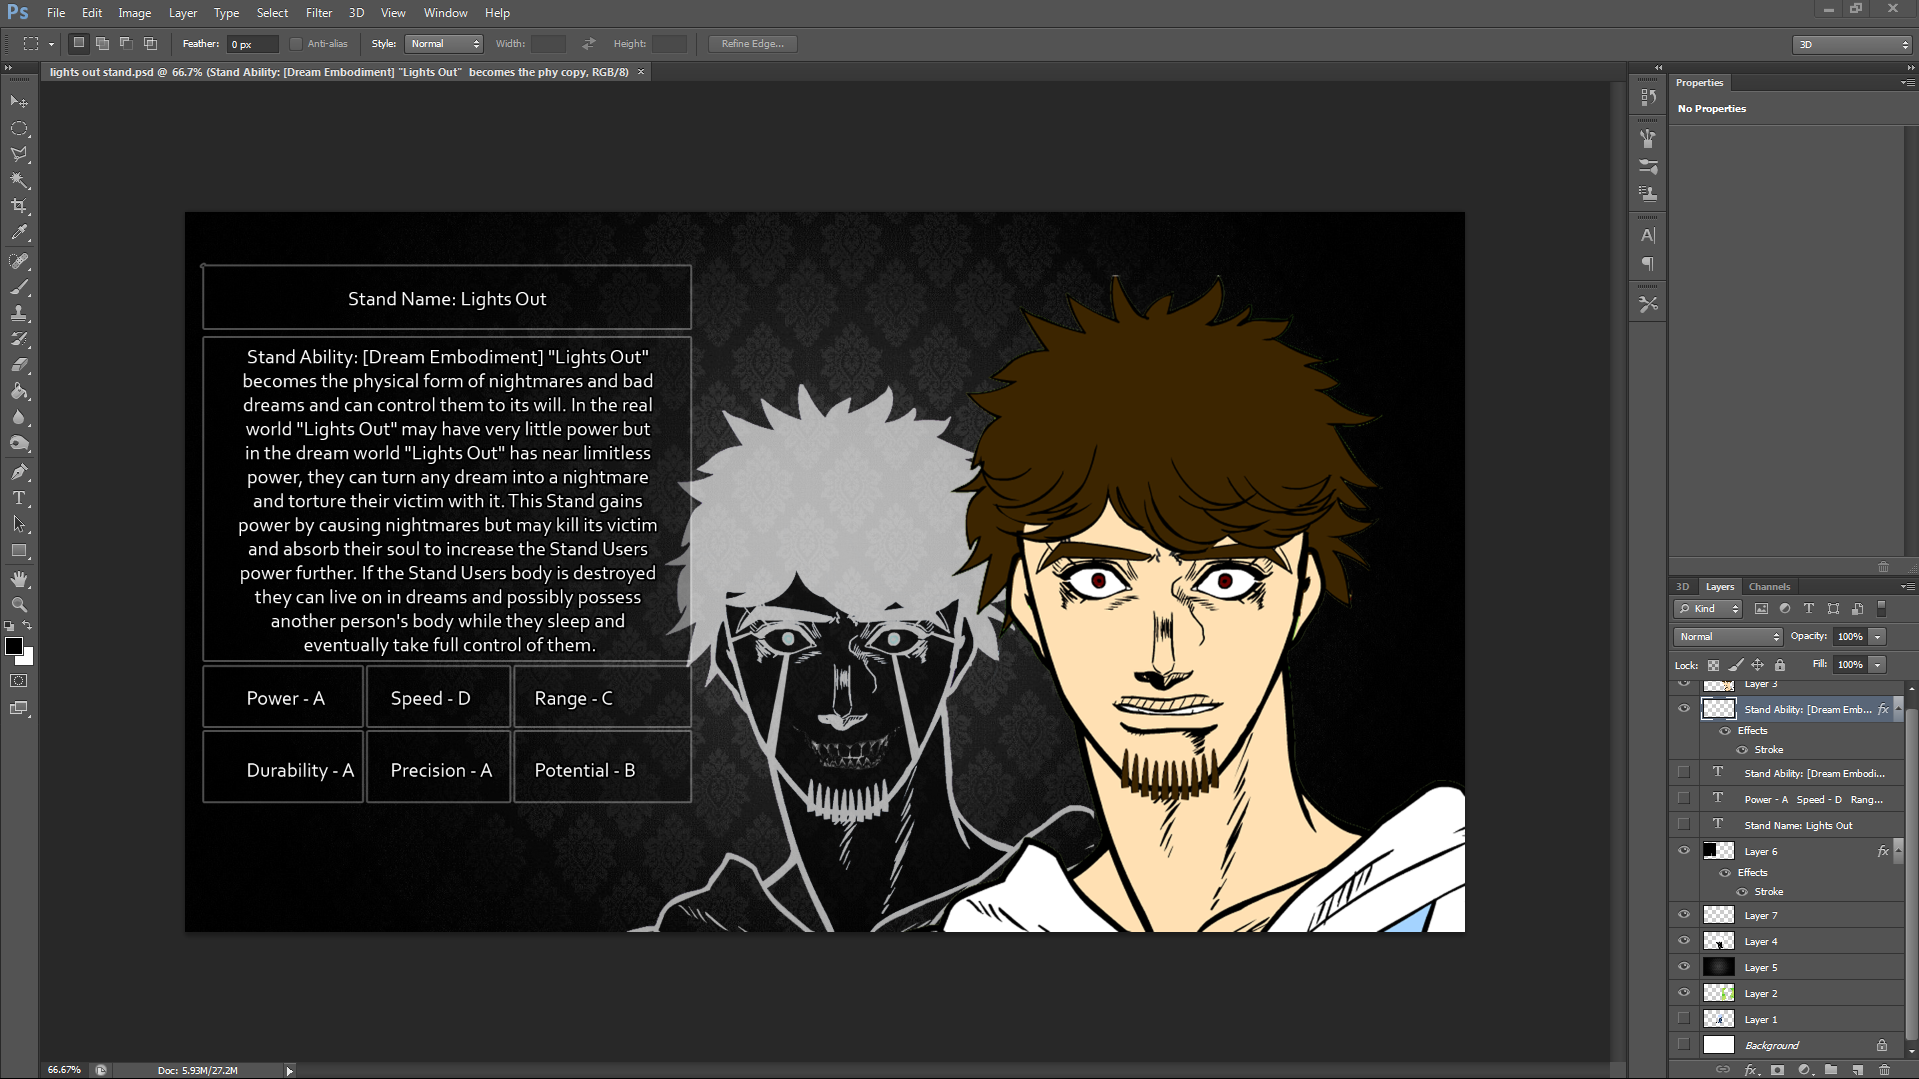This screenshot has width=1919, height=1079.
Task: Click the Feather input field
Action: tap(252, 44)
